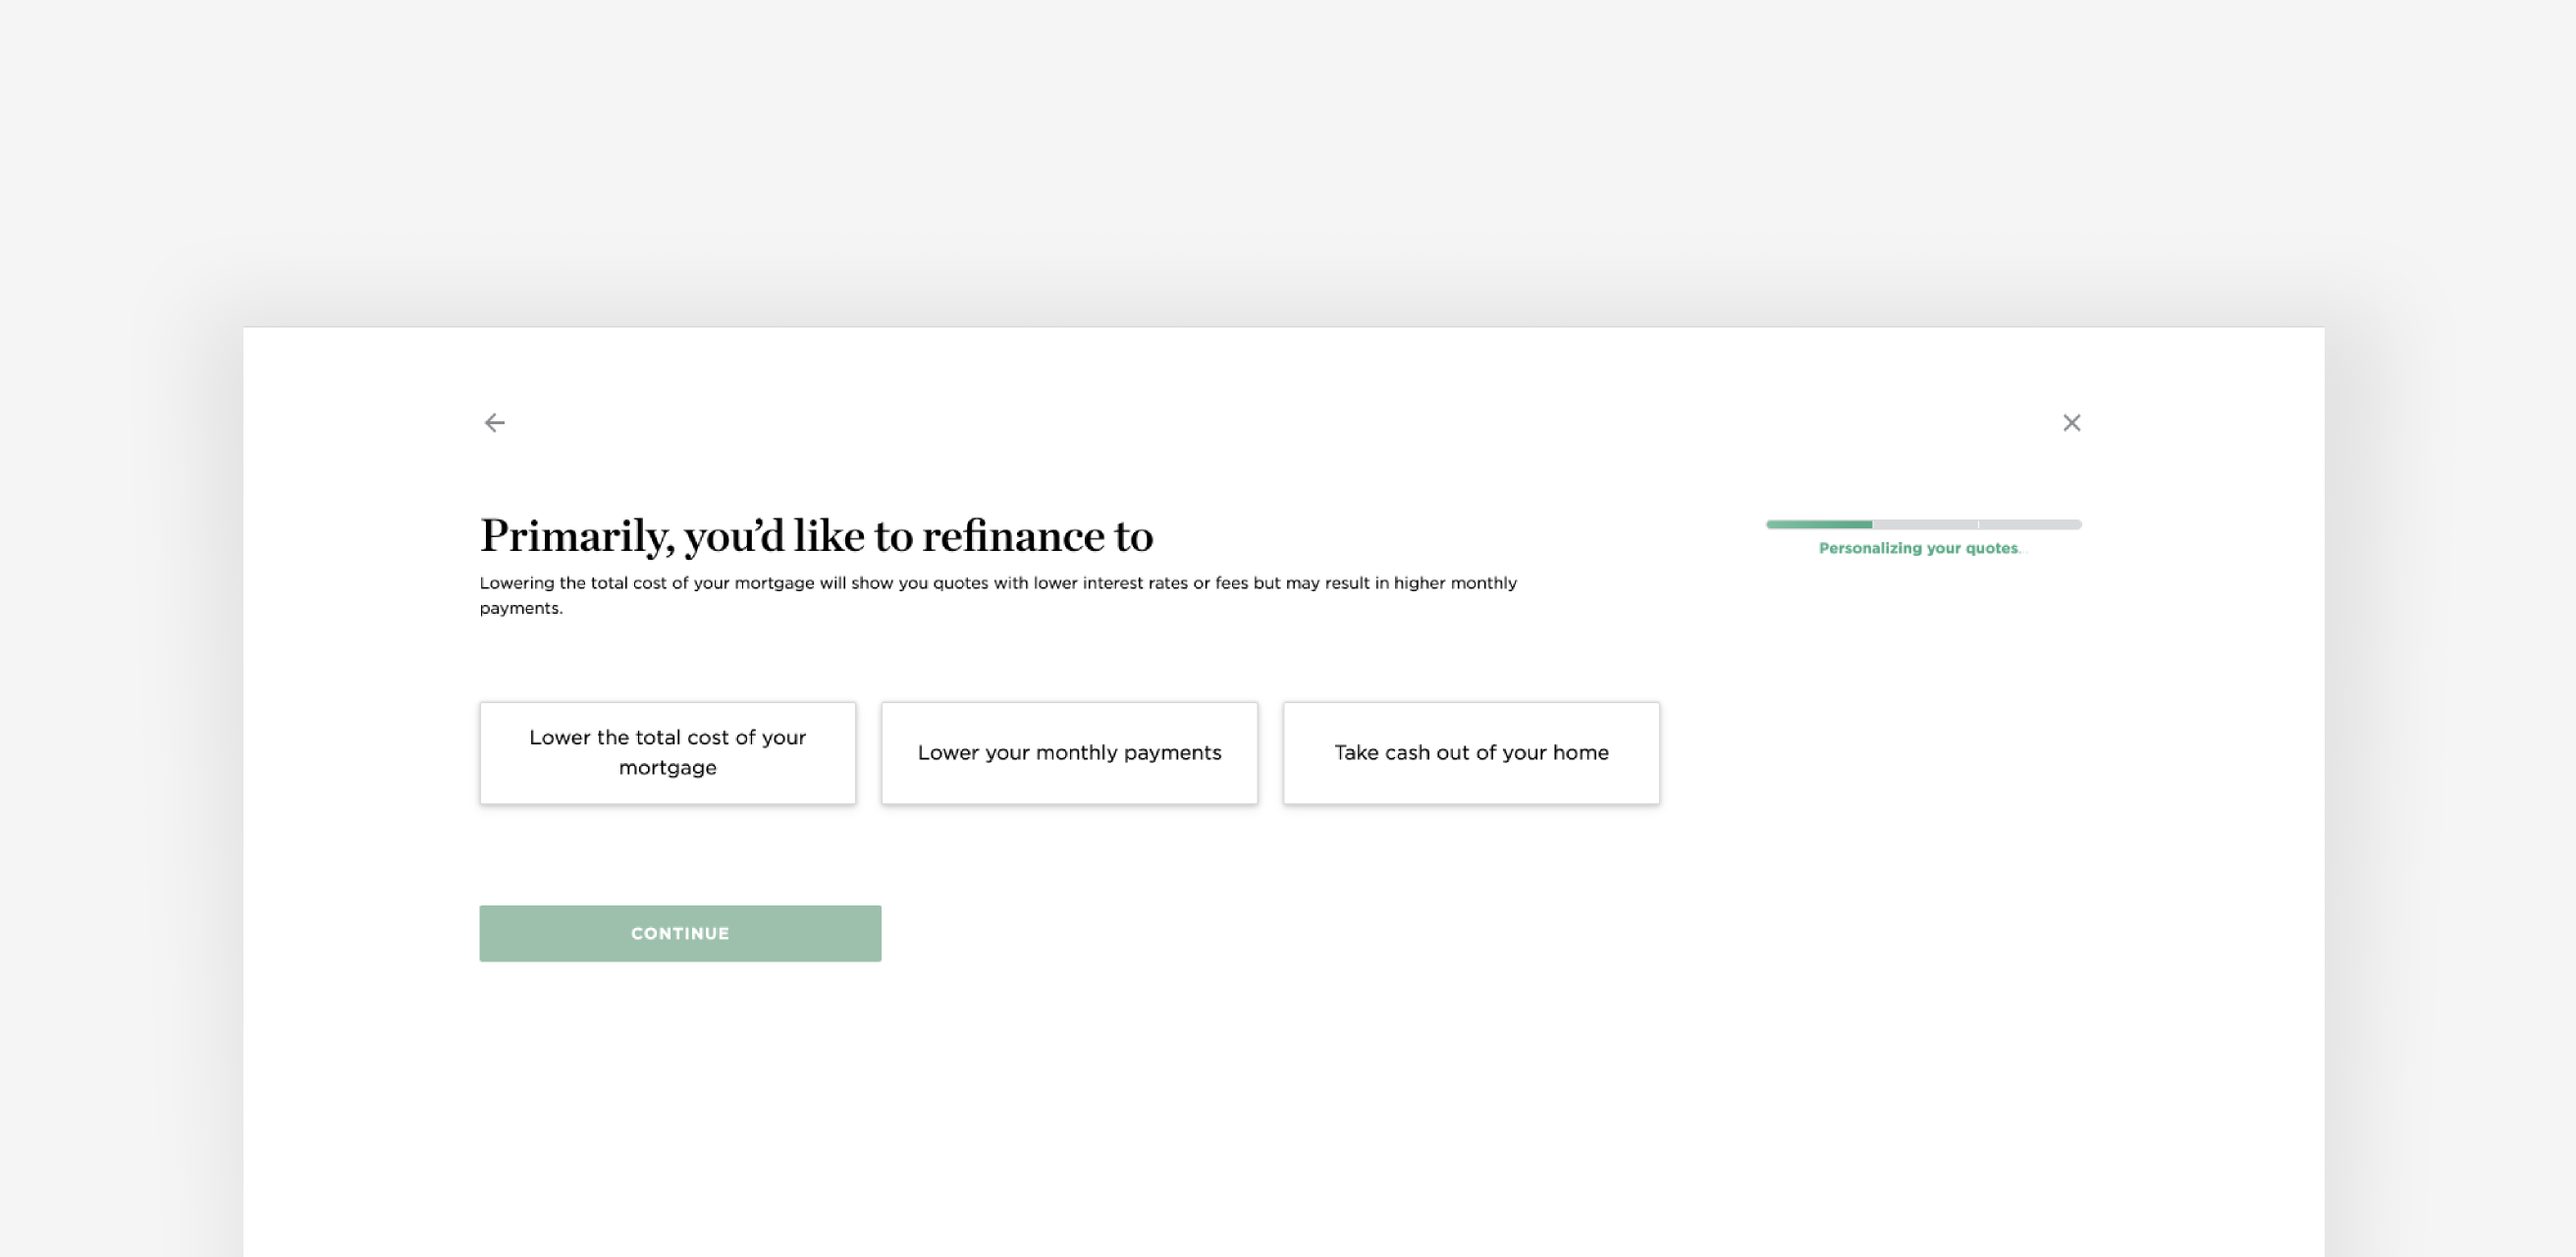
Task: Close the refinance questionnaire with the X
Action: coord(2071,423)
